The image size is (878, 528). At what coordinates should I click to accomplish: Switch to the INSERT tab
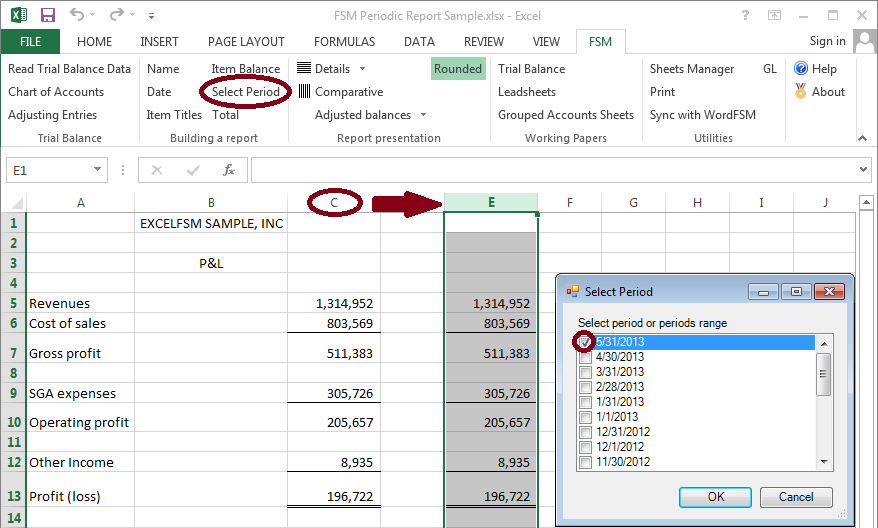click(x=159, y=41)
